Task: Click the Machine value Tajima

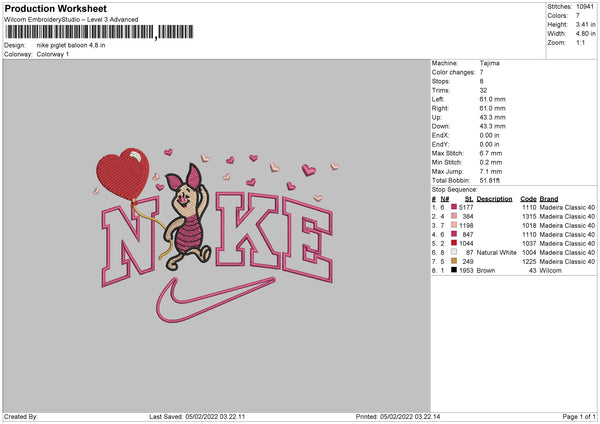Action: tap(489, 63)
